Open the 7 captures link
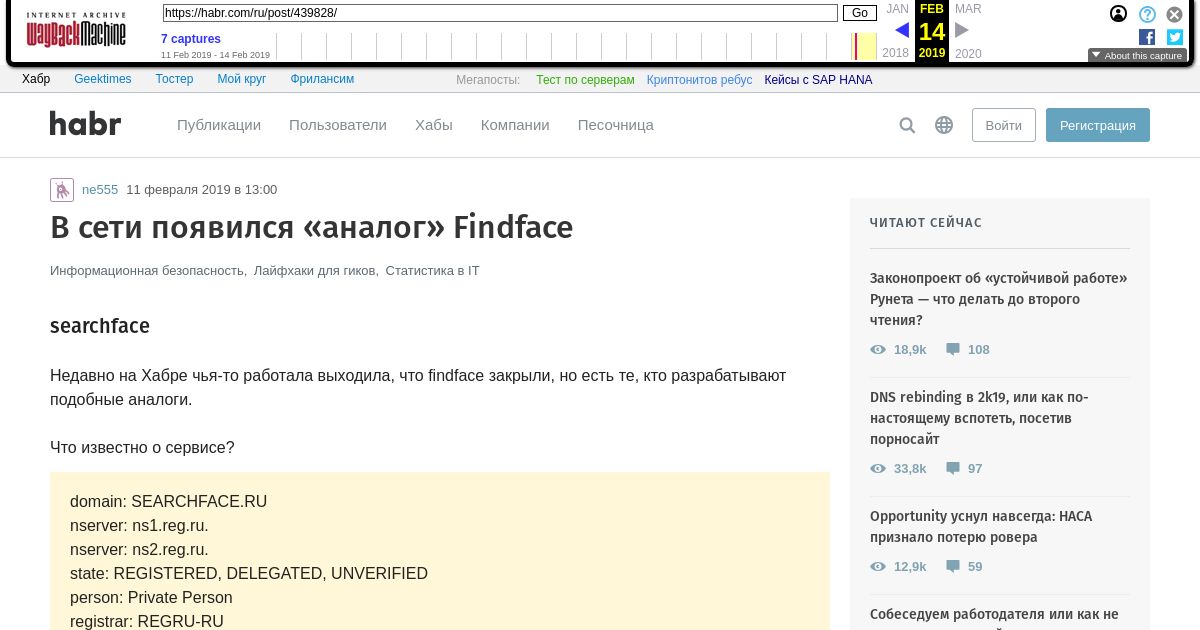This screenshot has height=630, width=1200. point(191,39)
